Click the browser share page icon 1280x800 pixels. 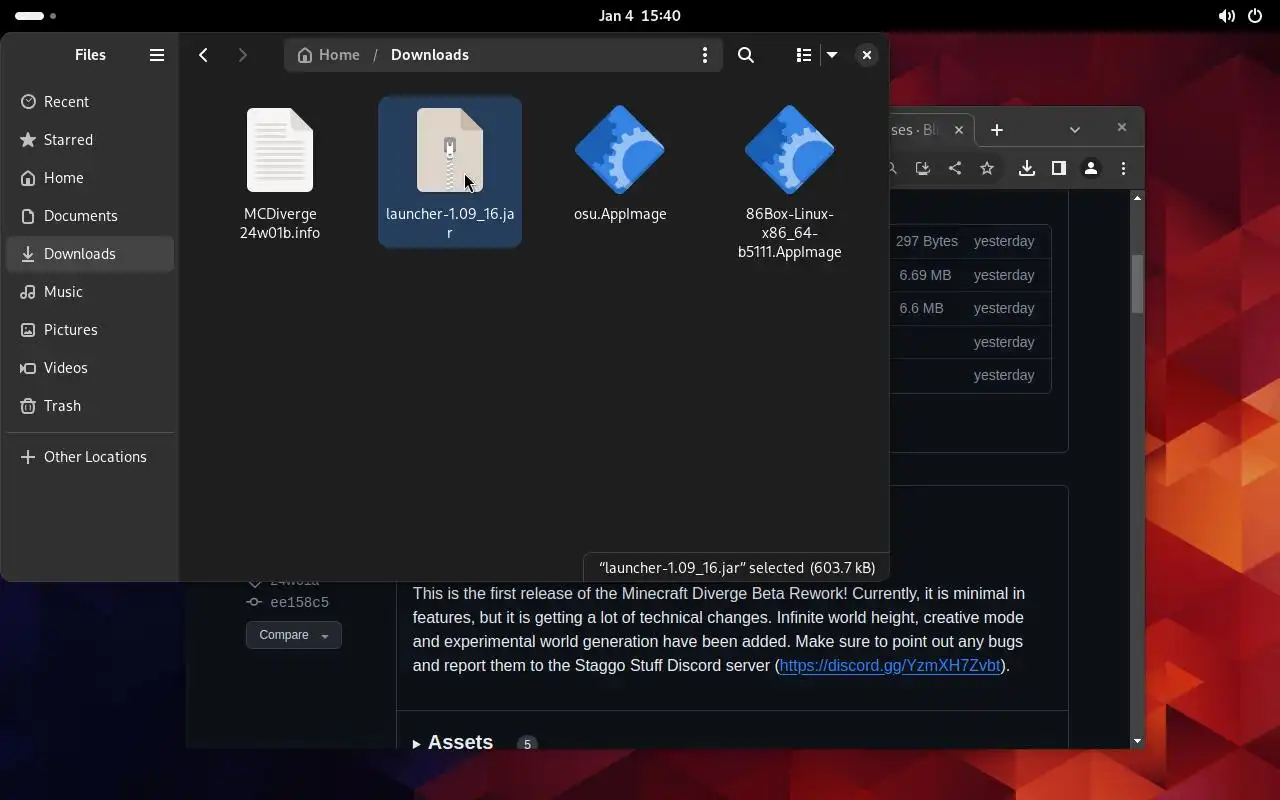click(955, 169)
